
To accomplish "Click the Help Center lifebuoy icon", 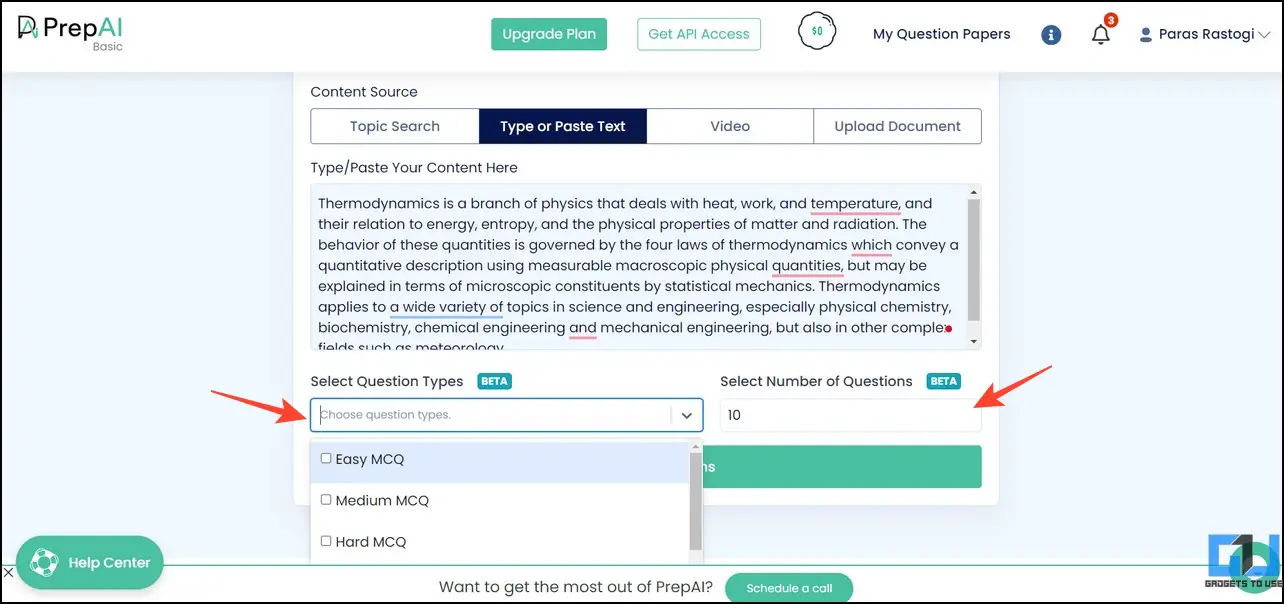I will point(45,563).
